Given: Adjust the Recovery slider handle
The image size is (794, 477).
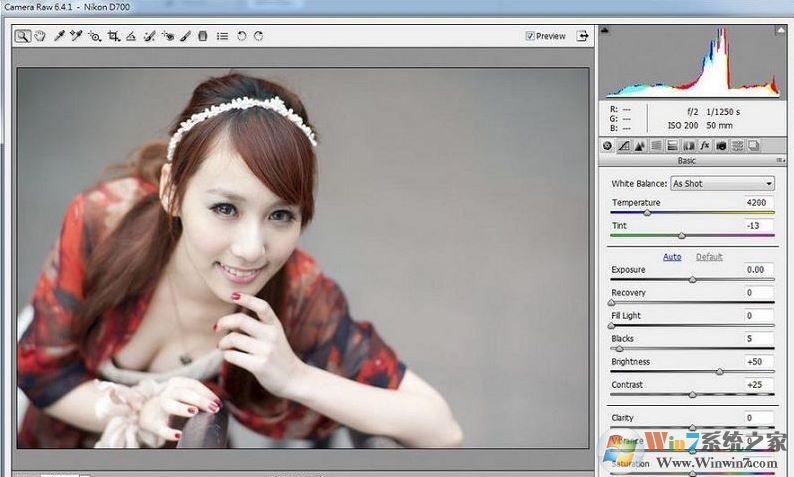Looking at the screenshot, I should click(612, 302).
